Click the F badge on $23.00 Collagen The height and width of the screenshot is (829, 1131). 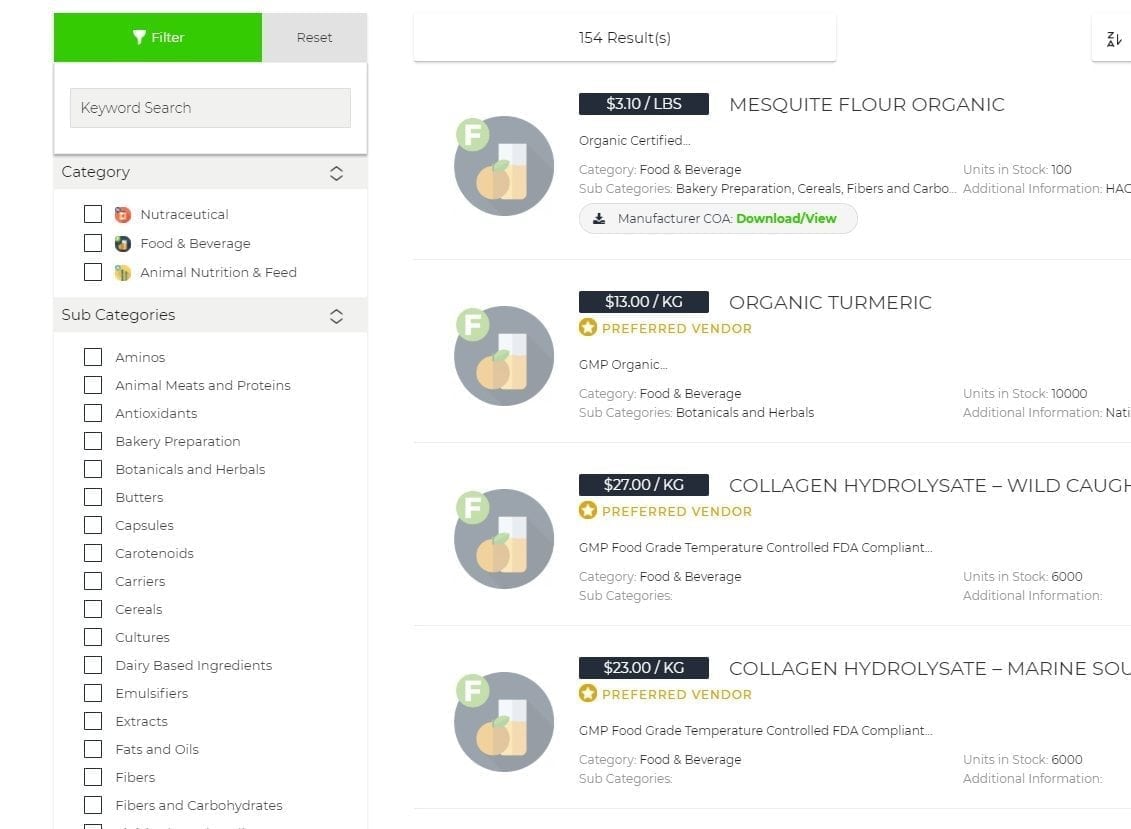pyautogui.click(x=472, y=691)
